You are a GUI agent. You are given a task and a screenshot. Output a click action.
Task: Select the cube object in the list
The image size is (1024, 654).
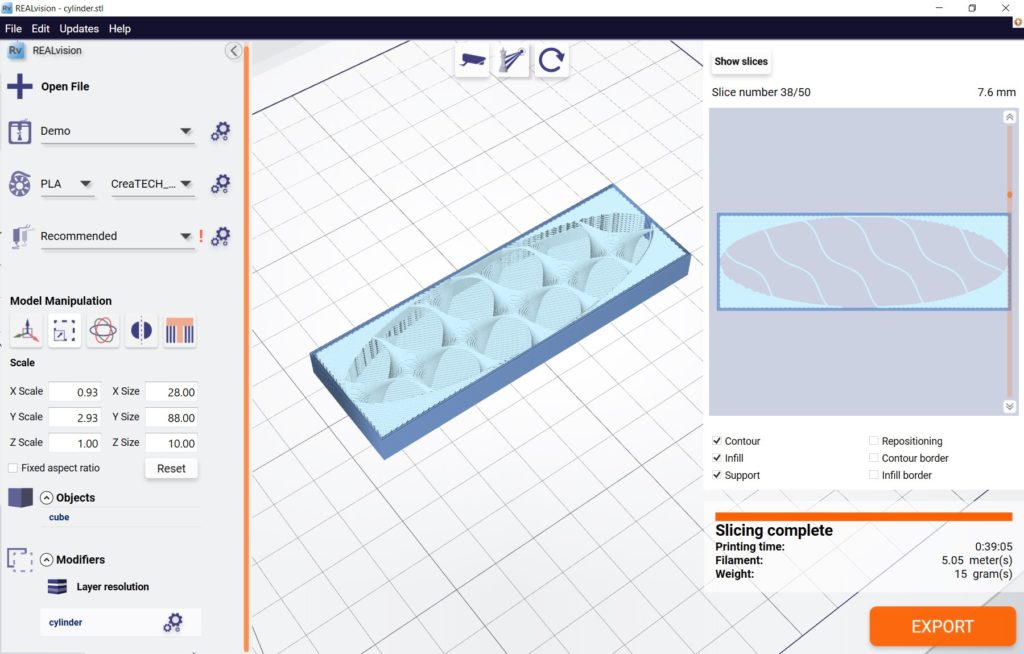(x=59, y=517)
